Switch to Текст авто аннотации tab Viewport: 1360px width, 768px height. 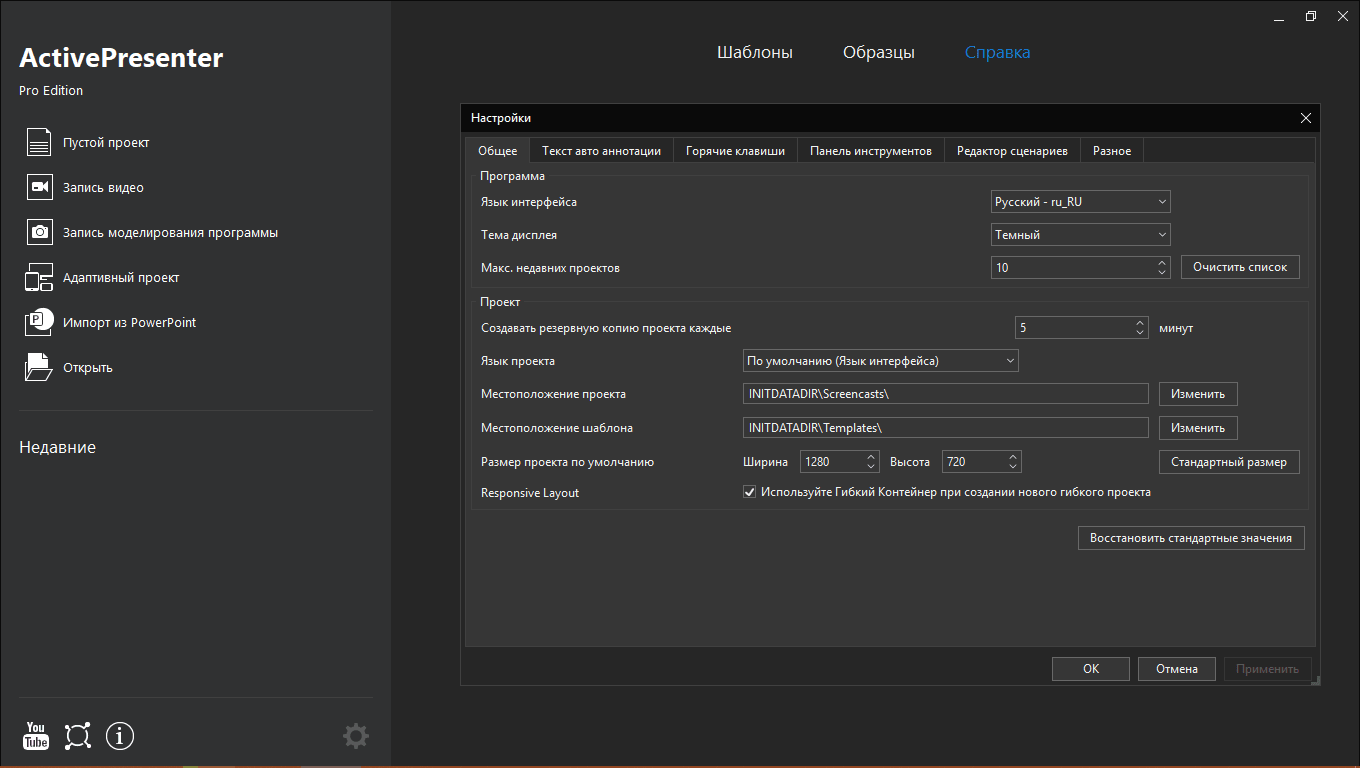601,151
